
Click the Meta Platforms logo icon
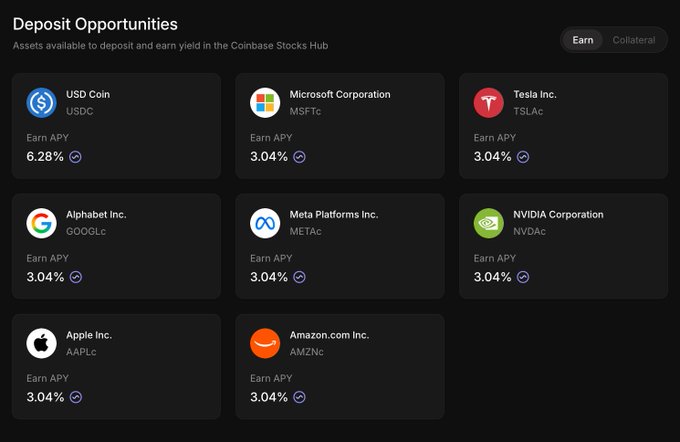coord(265,223)
